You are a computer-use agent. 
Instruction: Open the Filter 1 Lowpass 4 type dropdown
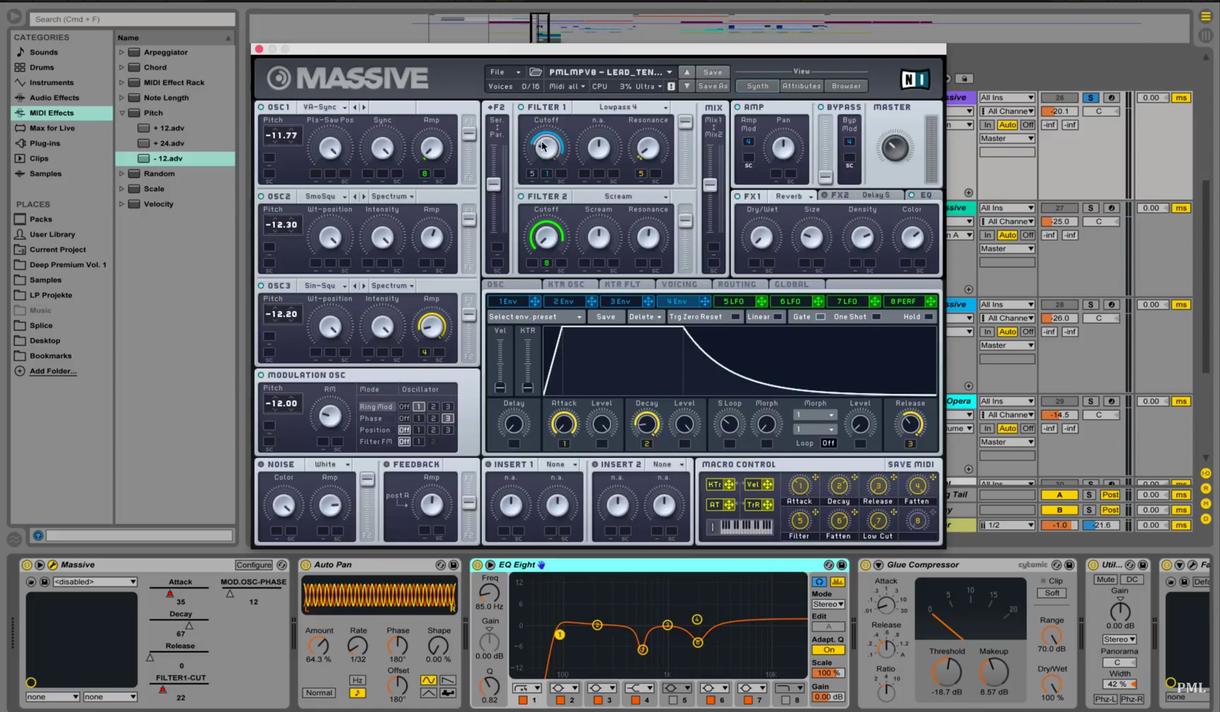(621, 107)
